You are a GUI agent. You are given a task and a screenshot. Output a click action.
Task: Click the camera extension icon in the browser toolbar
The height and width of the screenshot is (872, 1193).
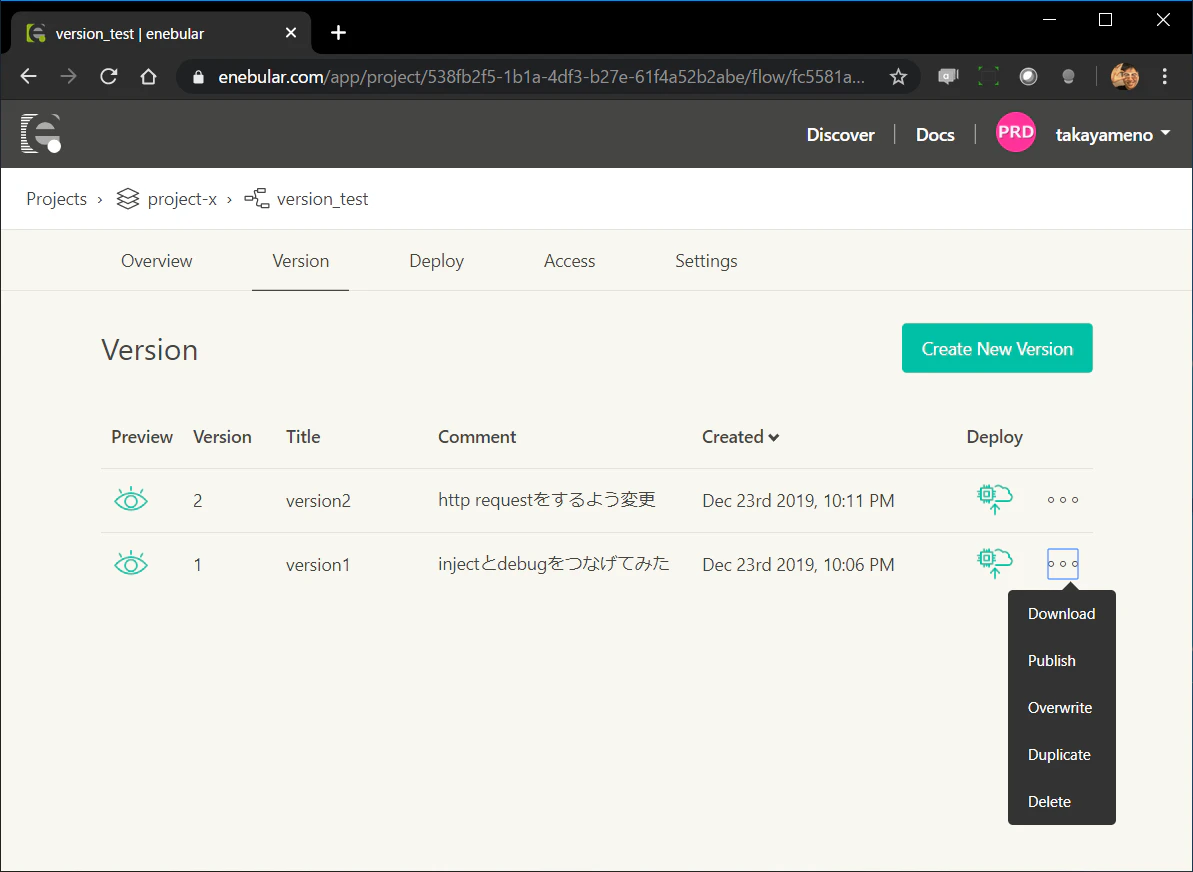tap(948, 76)
